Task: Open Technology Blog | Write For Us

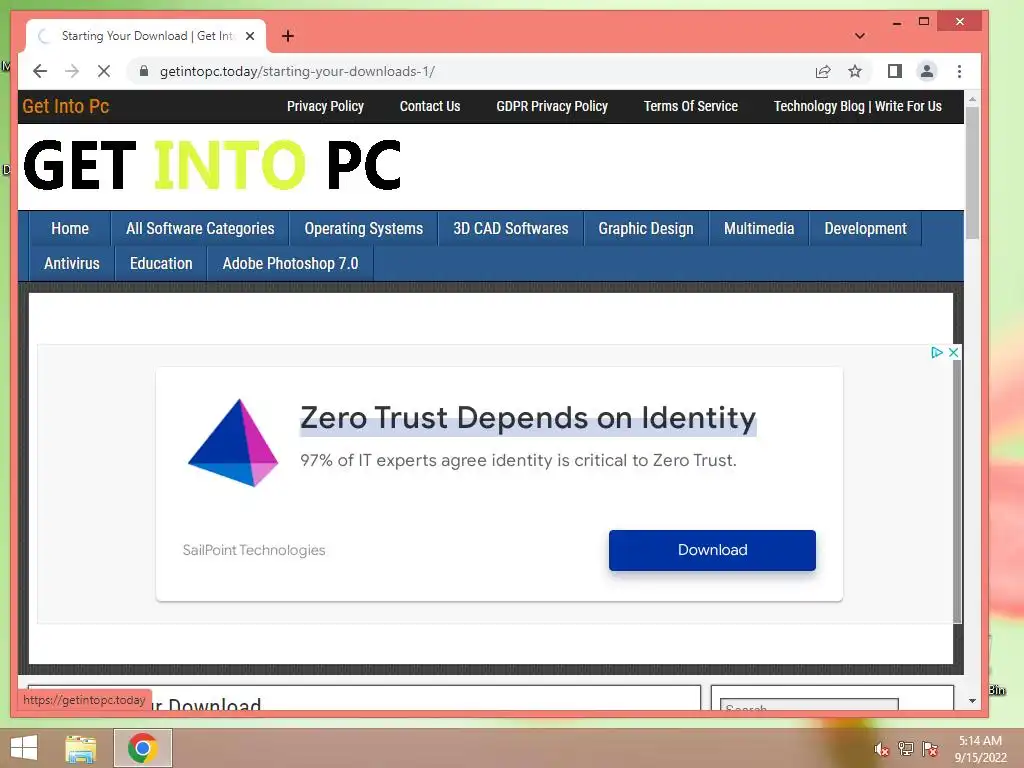Action: (x=857, y=106)
